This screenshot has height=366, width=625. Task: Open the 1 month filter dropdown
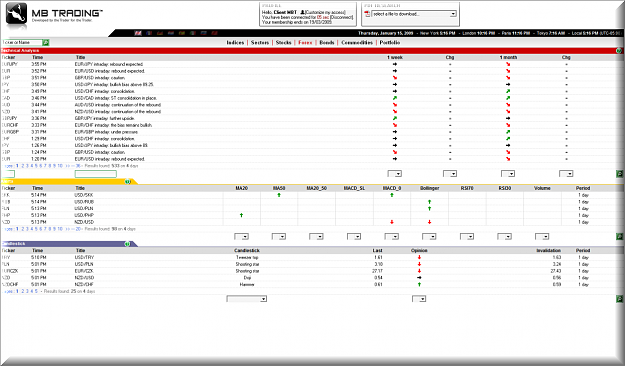(508, 174)
